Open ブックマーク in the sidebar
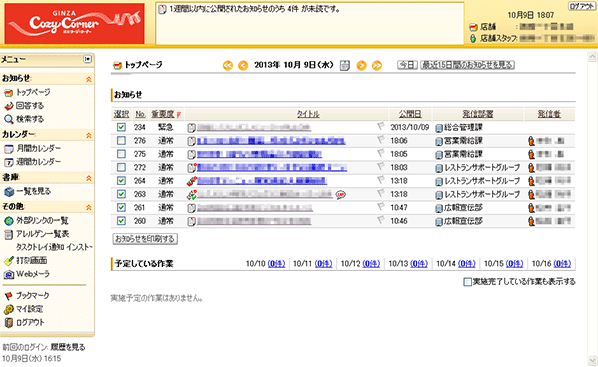The height and width of the screenshot is (367, 598). [32, 295]
